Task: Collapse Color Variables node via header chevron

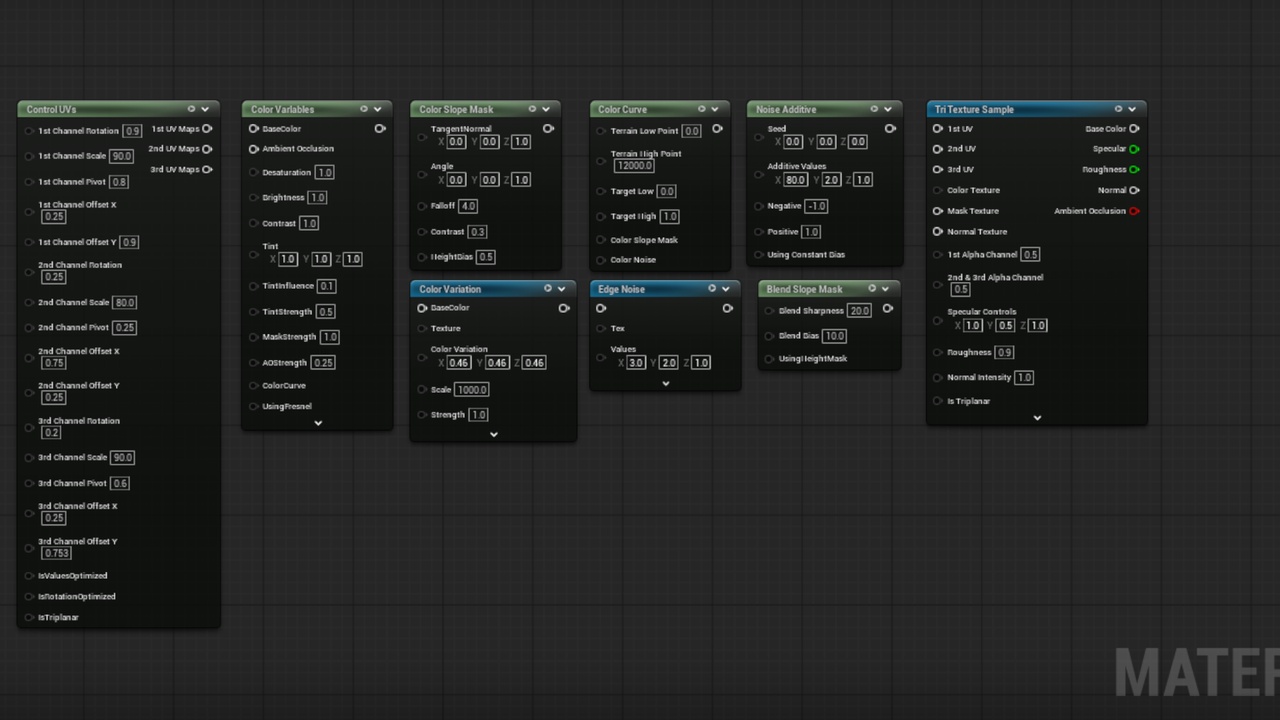Action: coord(377,109)
